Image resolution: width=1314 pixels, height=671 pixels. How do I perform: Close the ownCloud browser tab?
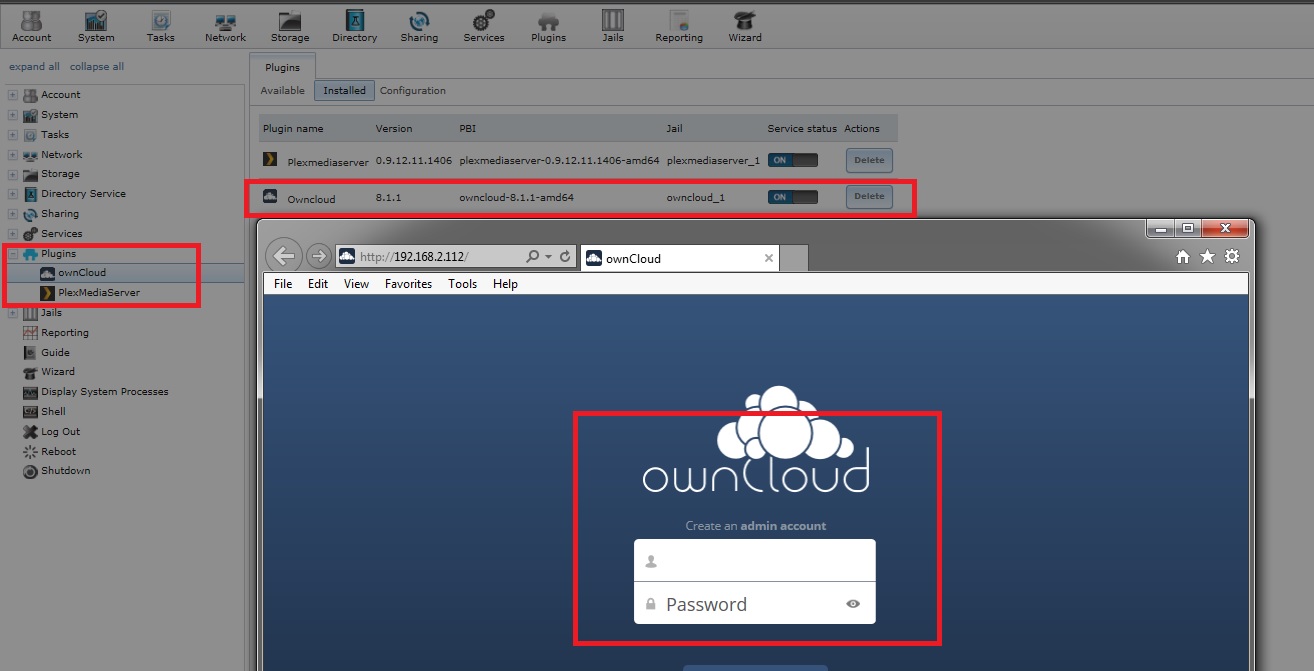[768, 258]
